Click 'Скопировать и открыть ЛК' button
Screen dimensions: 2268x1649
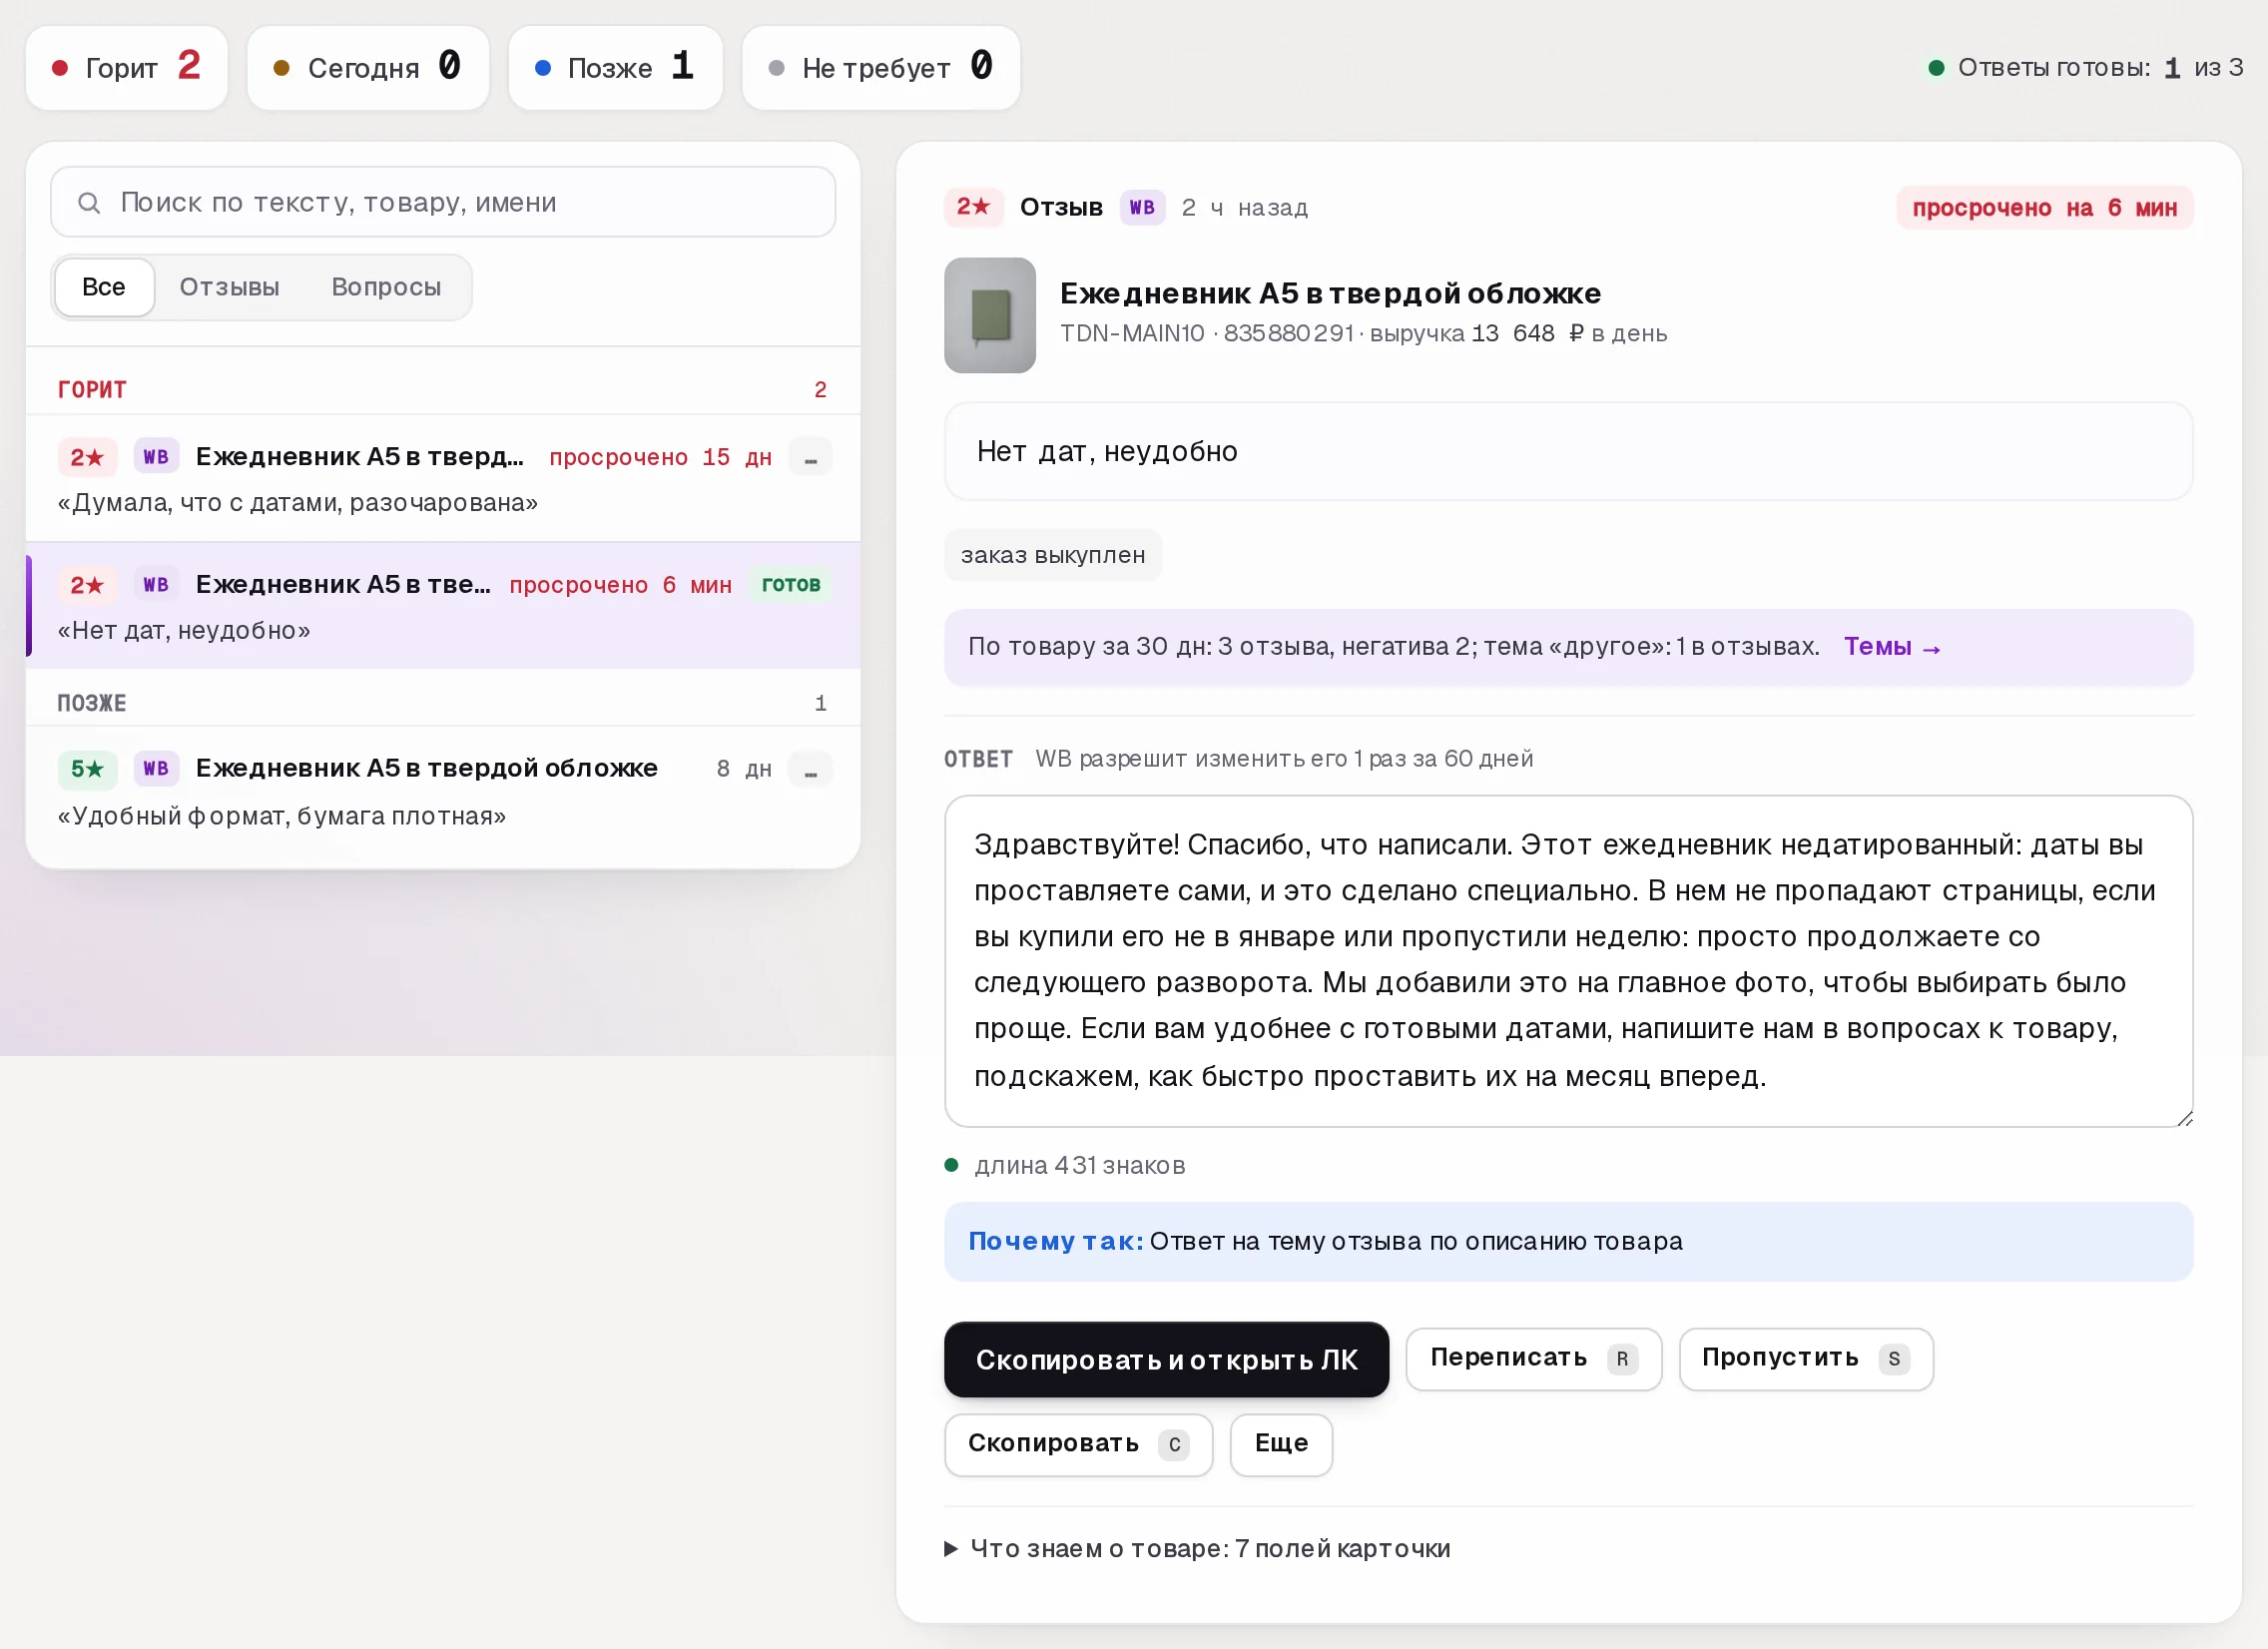[1166, 1359]
